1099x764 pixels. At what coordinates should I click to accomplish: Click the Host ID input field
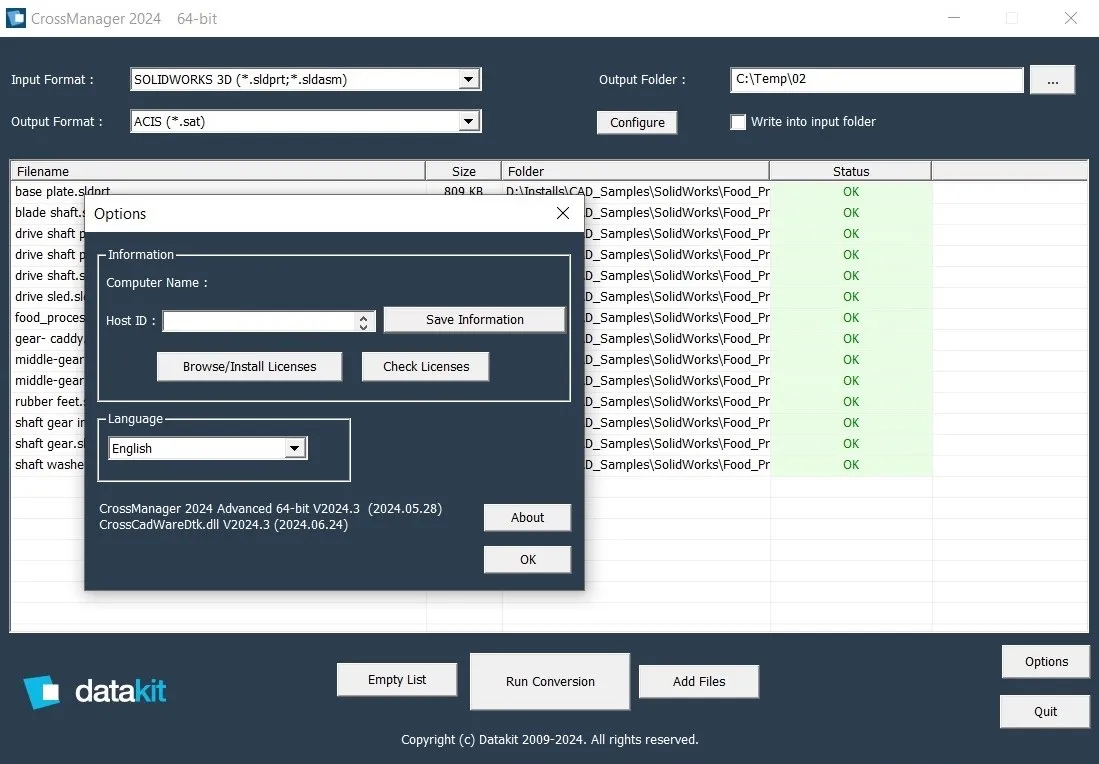click(x=260, y=321)
